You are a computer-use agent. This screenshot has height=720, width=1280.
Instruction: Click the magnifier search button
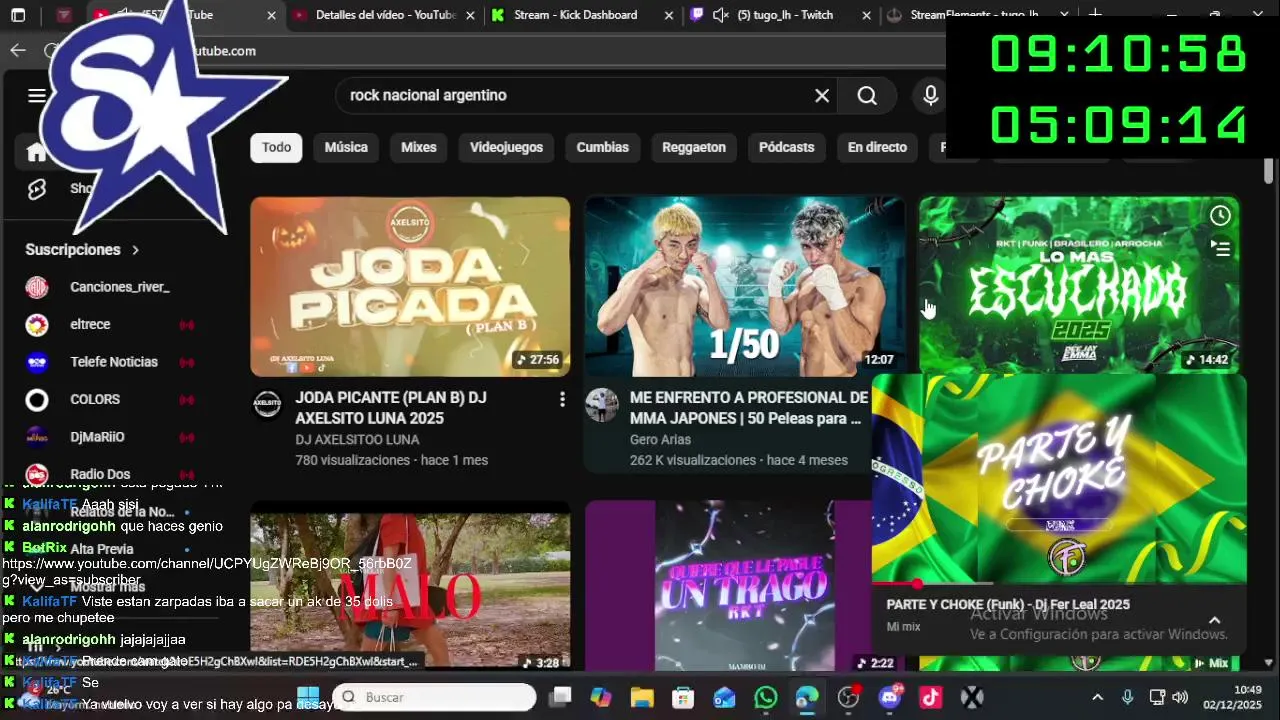point(867,96)
